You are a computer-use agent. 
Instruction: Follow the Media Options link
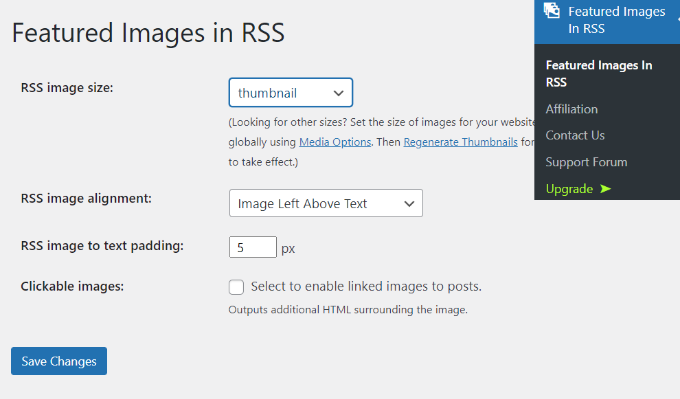tap(335, 142)
